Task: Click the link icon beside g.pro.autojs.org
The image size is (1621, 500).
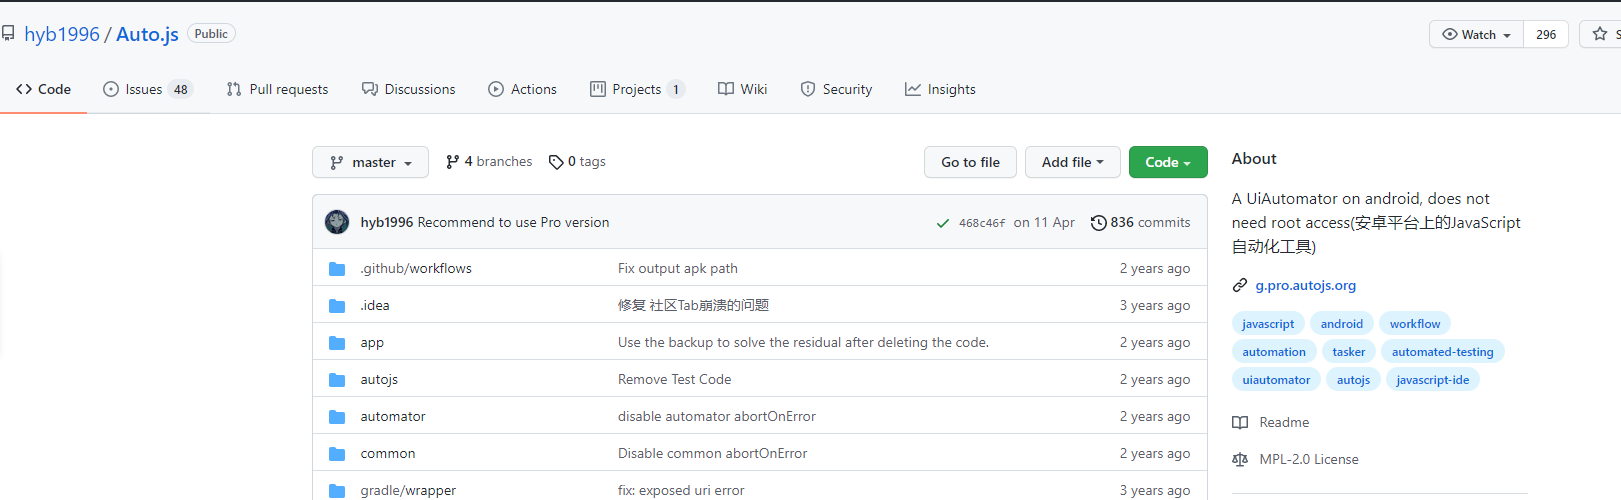Action: click(1240, 285)
